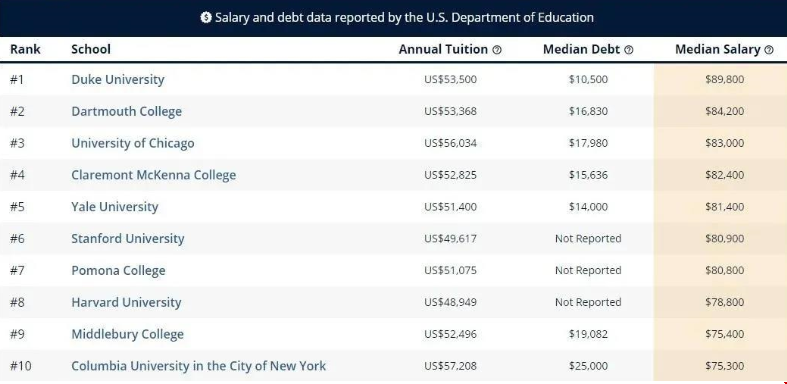Click the Median Salary column header text
Viewport: 787px width, 384px height.
717,49
